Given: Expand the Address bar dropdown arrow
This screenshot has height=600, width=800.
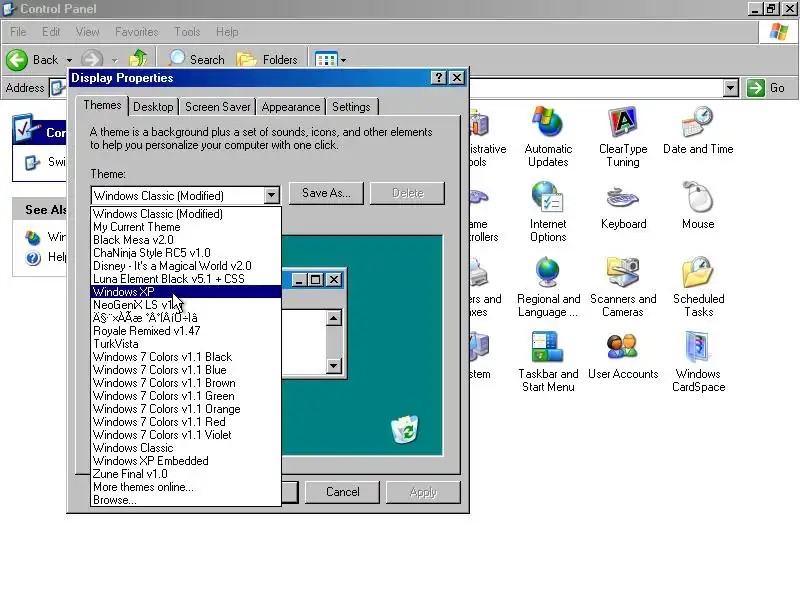Looking at the screenshot, I should click(731, 88).
